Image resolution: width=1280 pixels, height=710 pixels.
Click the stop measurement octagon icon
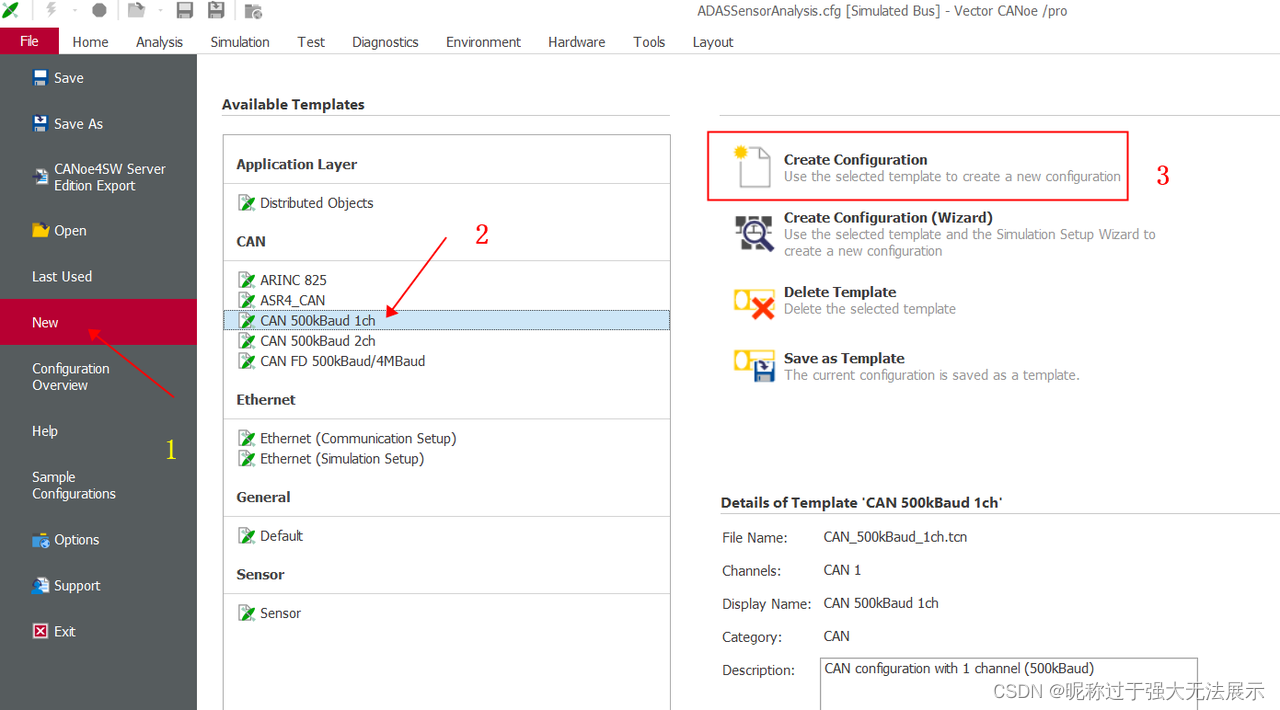coord(99,11)
